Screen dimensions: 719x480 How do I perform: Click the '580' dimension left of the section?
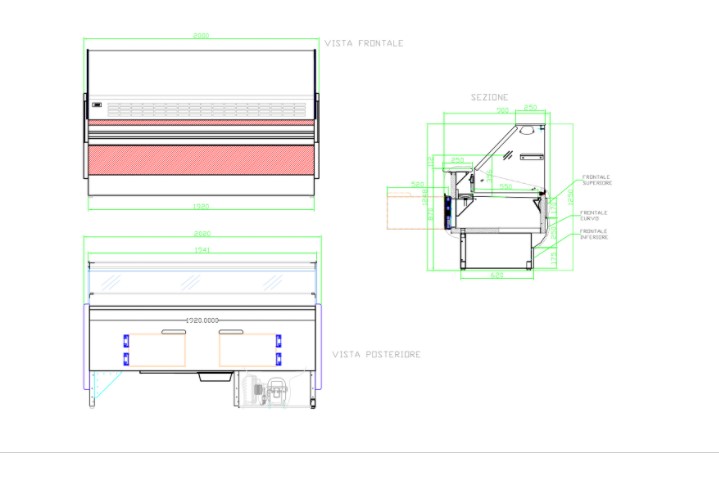tap(417, 184)
